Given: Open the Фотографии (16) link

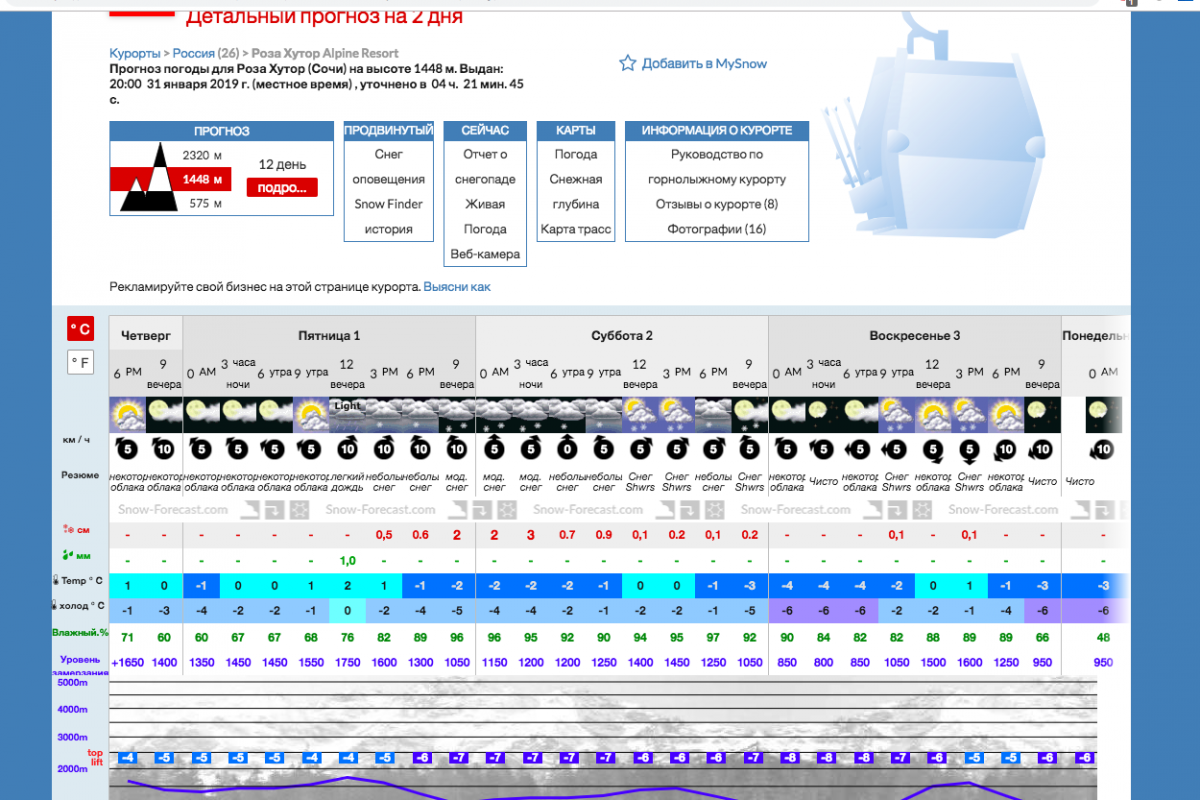Looking at the screenshot, I should click(717, 229).
